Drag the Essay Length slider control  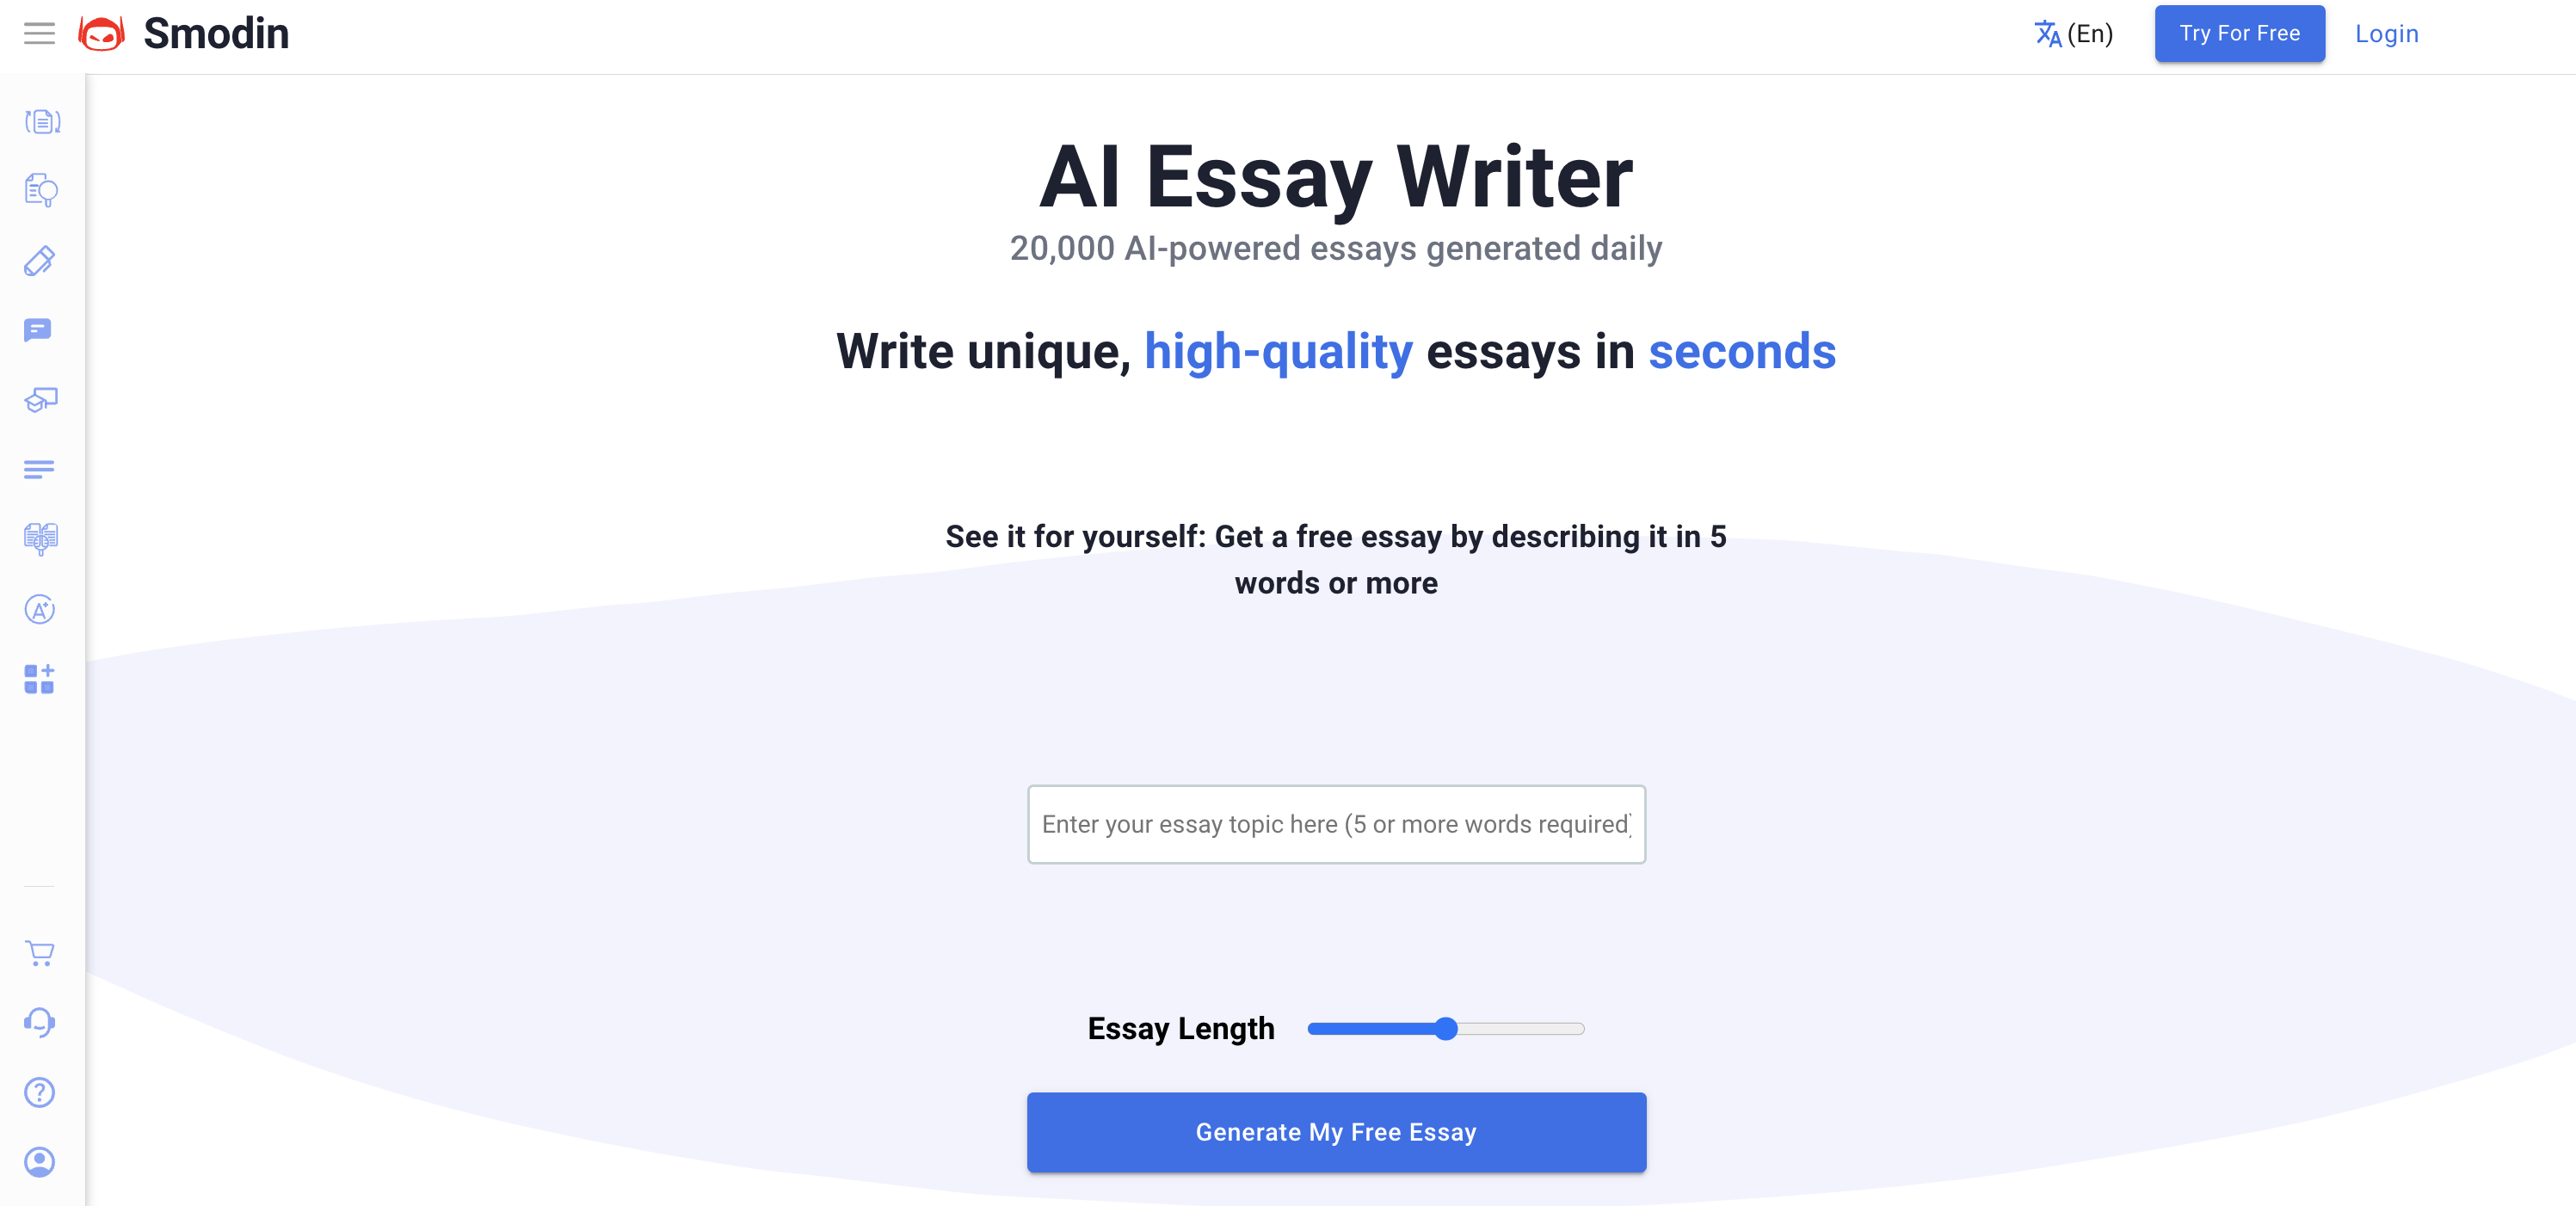(x=1445, y=1027)
